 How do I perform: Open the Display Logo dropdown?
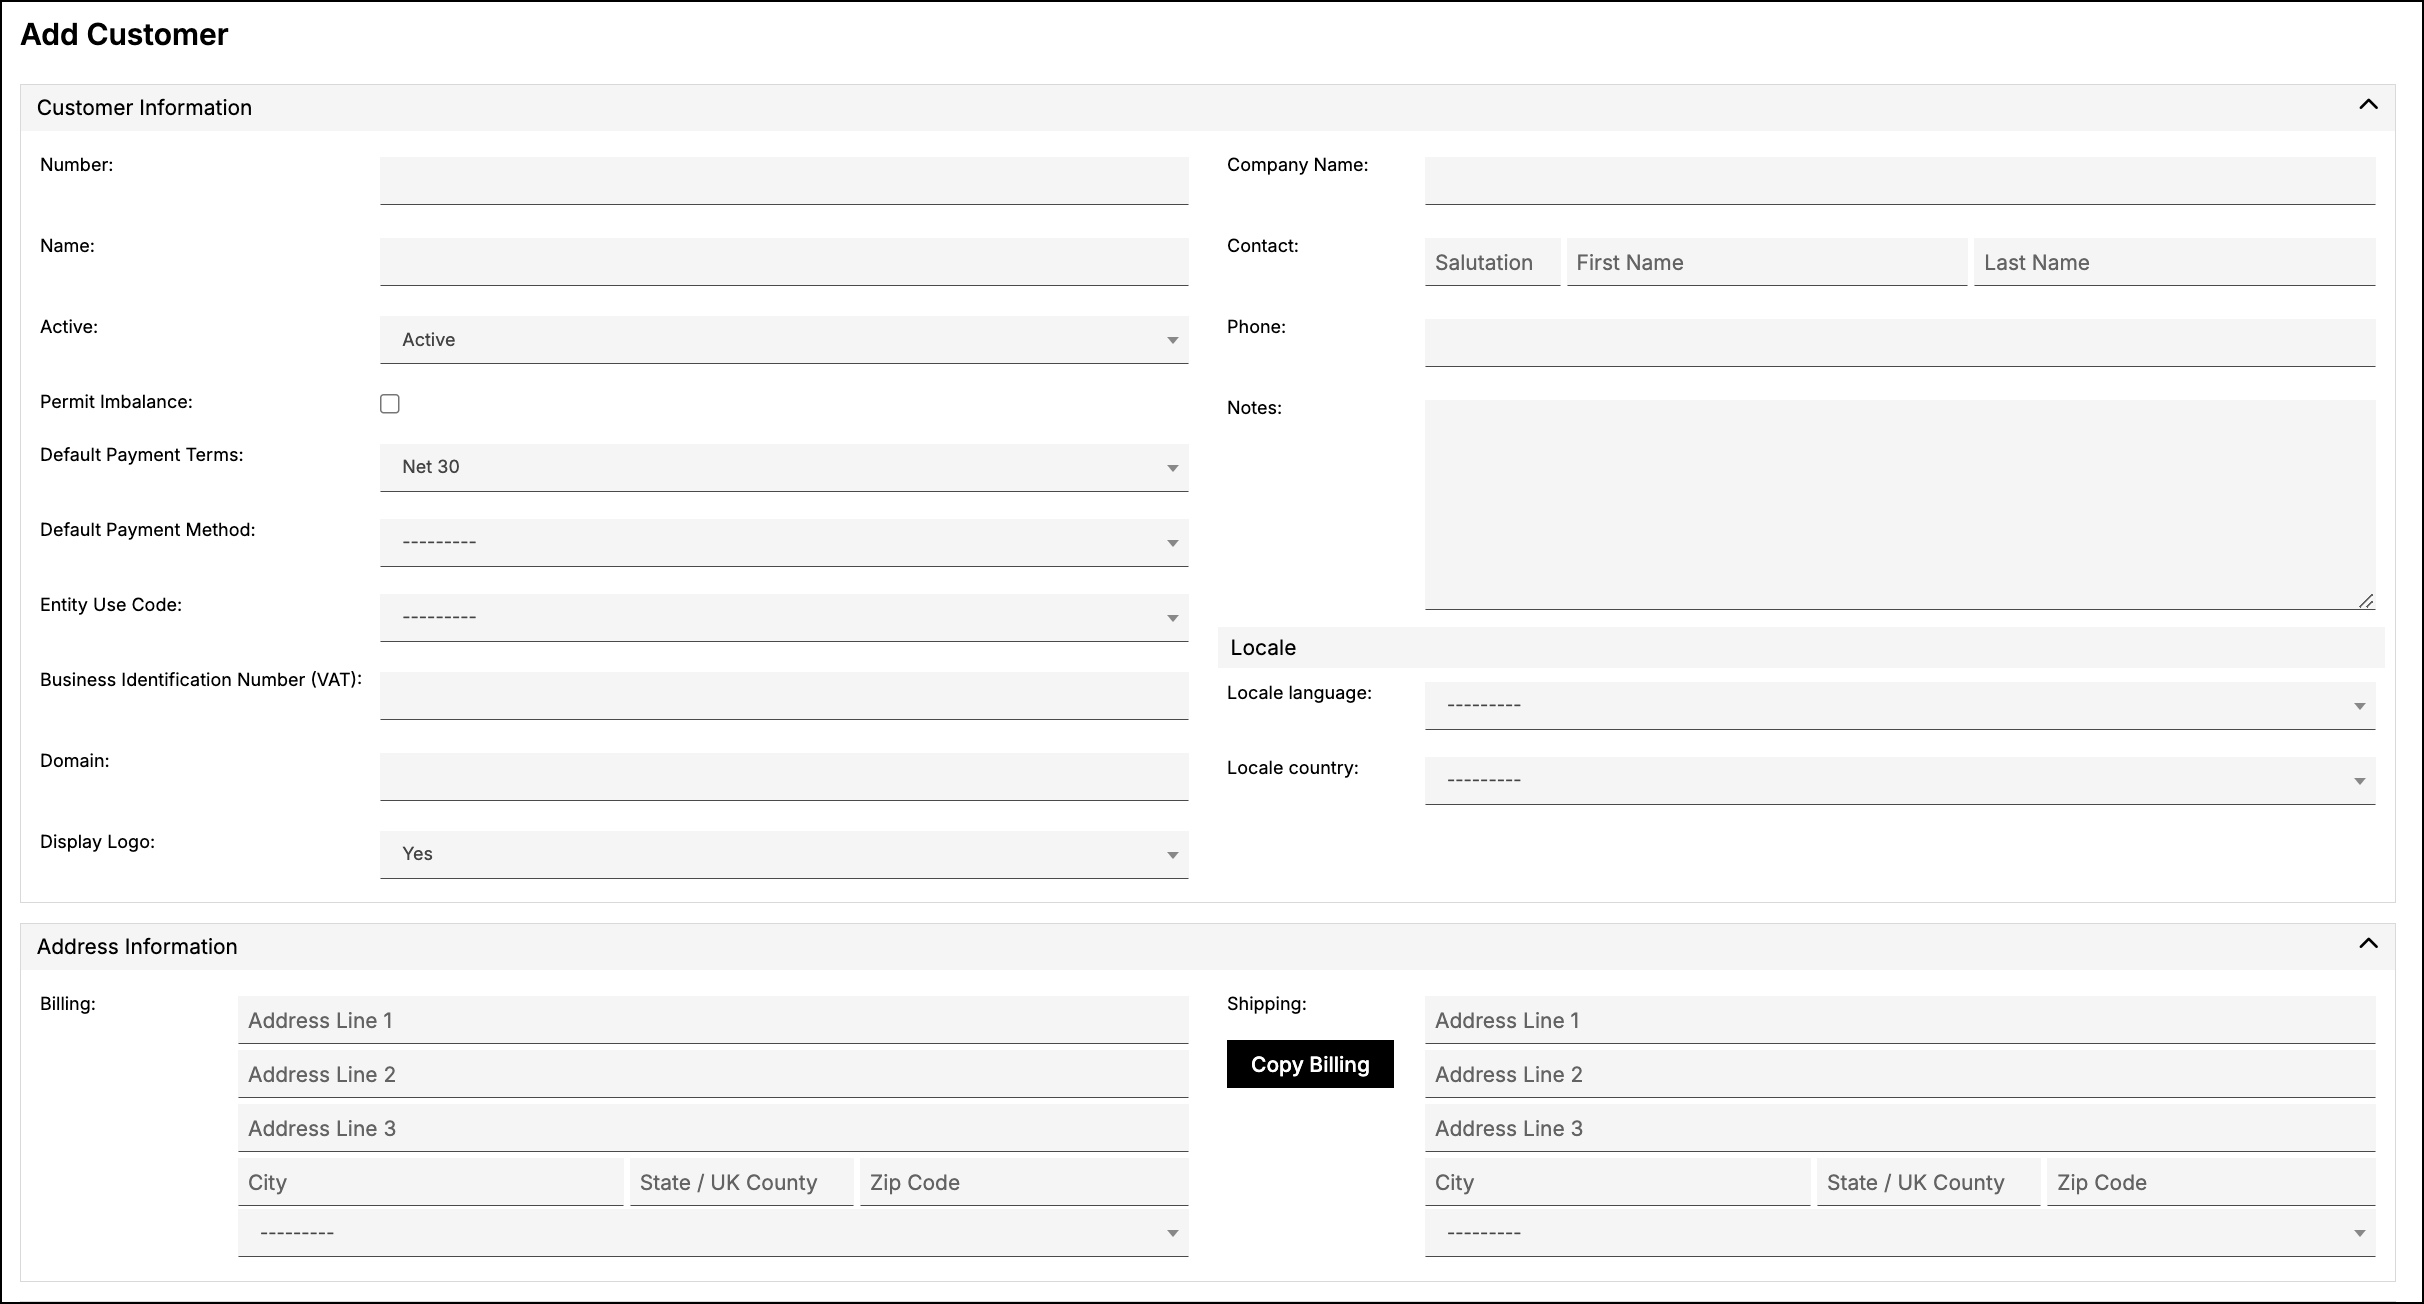pos(784,854)
